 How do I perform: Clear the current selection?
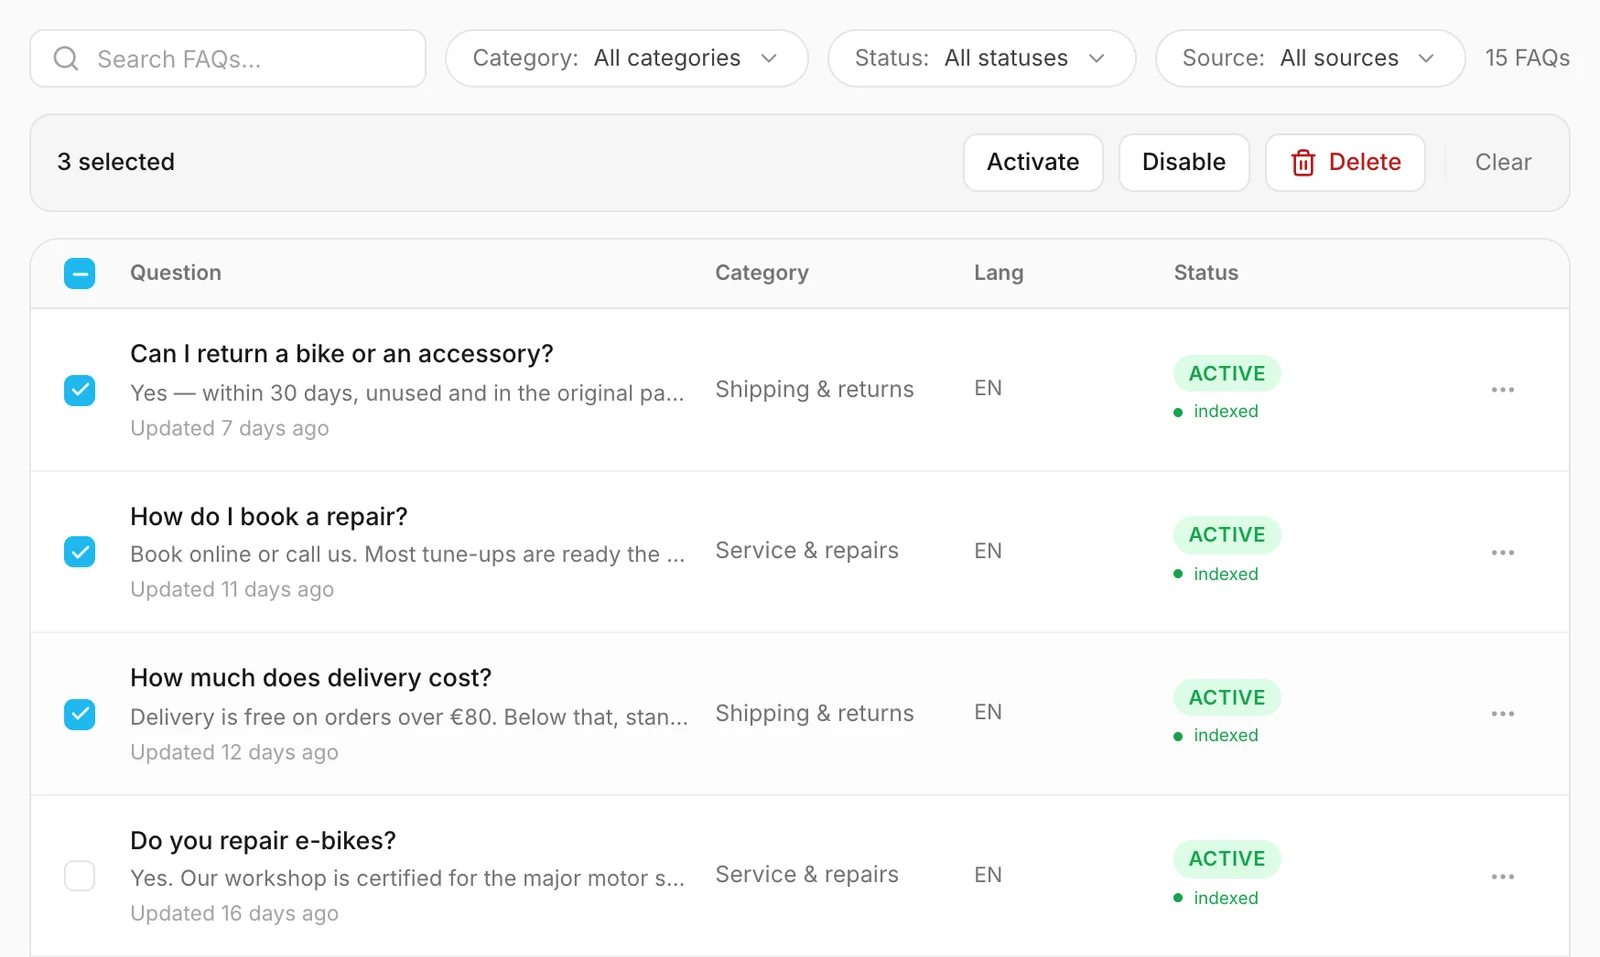(x=1503, y=162)
